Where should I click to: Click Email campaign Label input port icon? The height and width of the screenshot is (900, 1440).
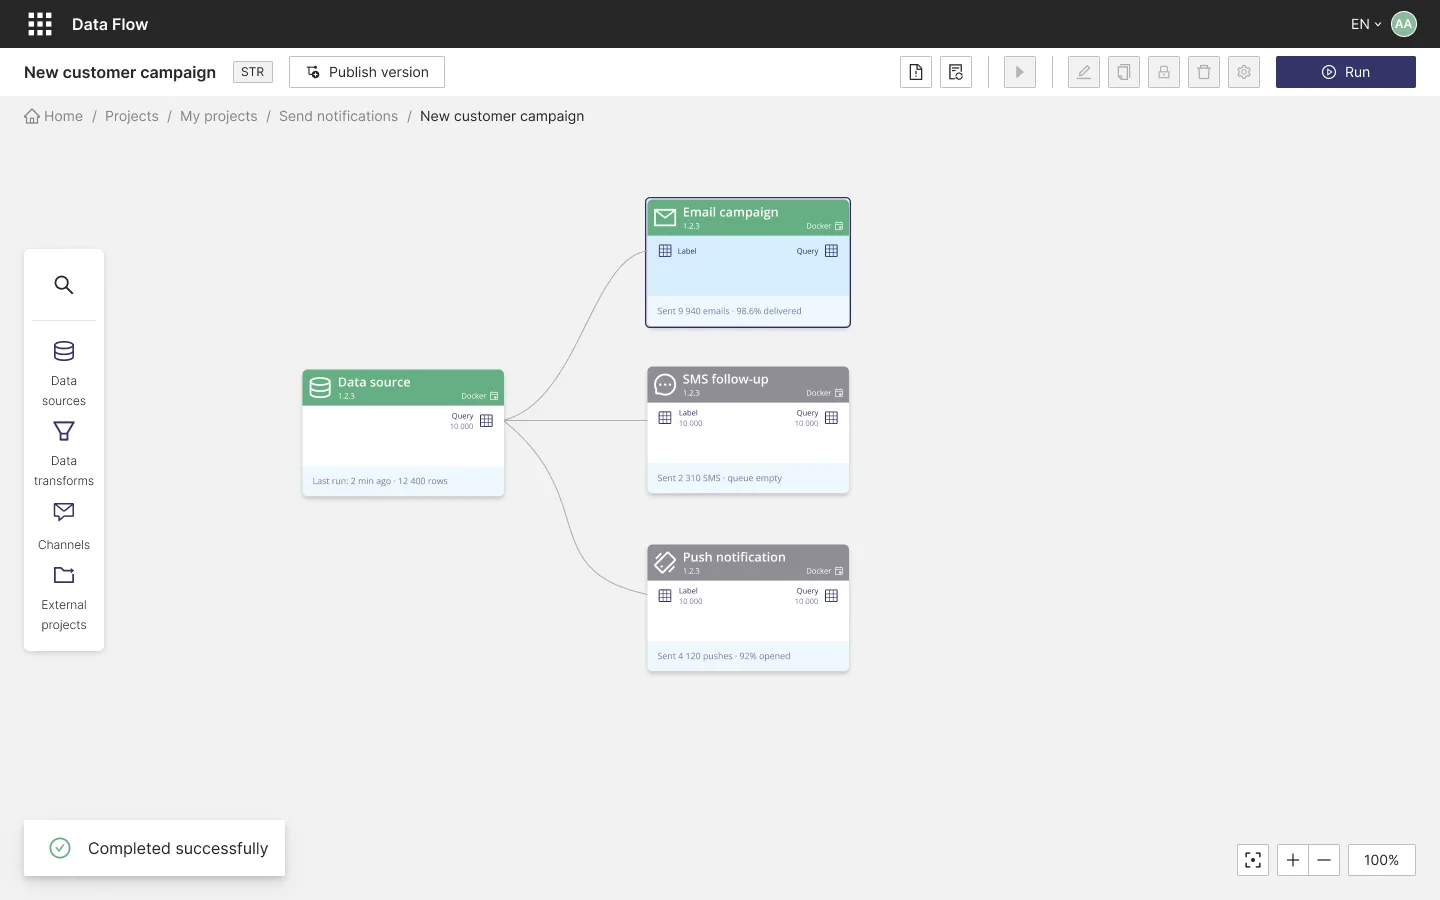pyautogui.click(x=665, y=251)
